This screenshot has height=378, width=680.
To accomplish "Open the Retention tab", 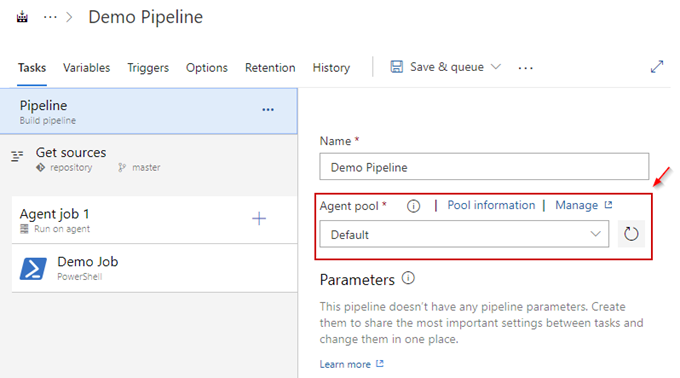I will coord(270,68).
